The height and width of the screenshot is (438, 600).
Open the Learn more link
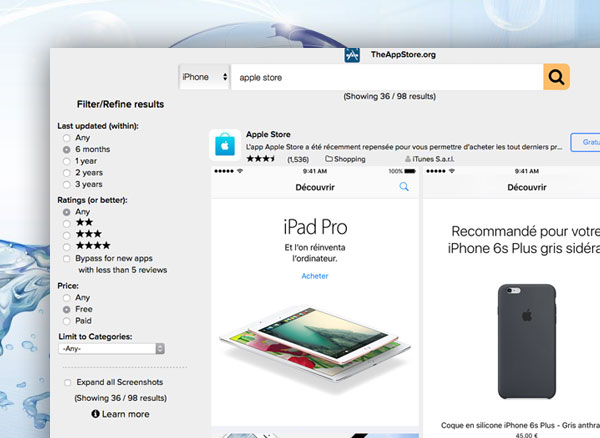point(126,414)
